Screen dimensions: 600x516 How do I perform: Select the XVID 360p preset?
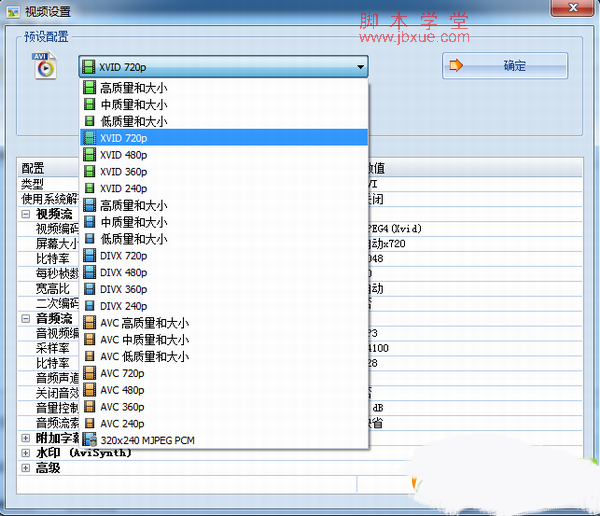pyautogui.click(x=224, y=171)
